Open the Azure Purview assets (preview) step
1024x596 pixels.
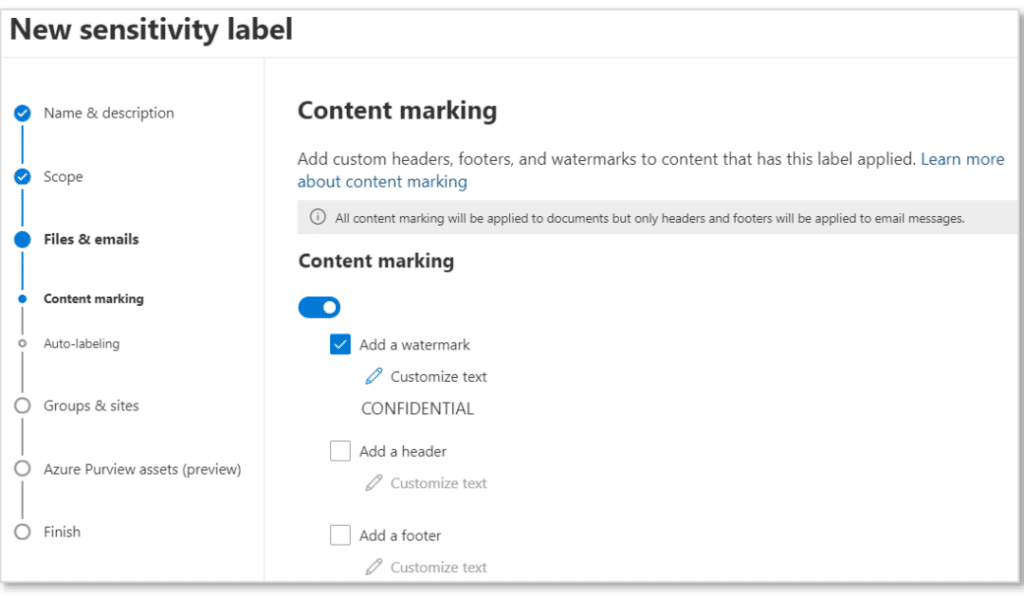pyautogui.click(x=142, y=469)
